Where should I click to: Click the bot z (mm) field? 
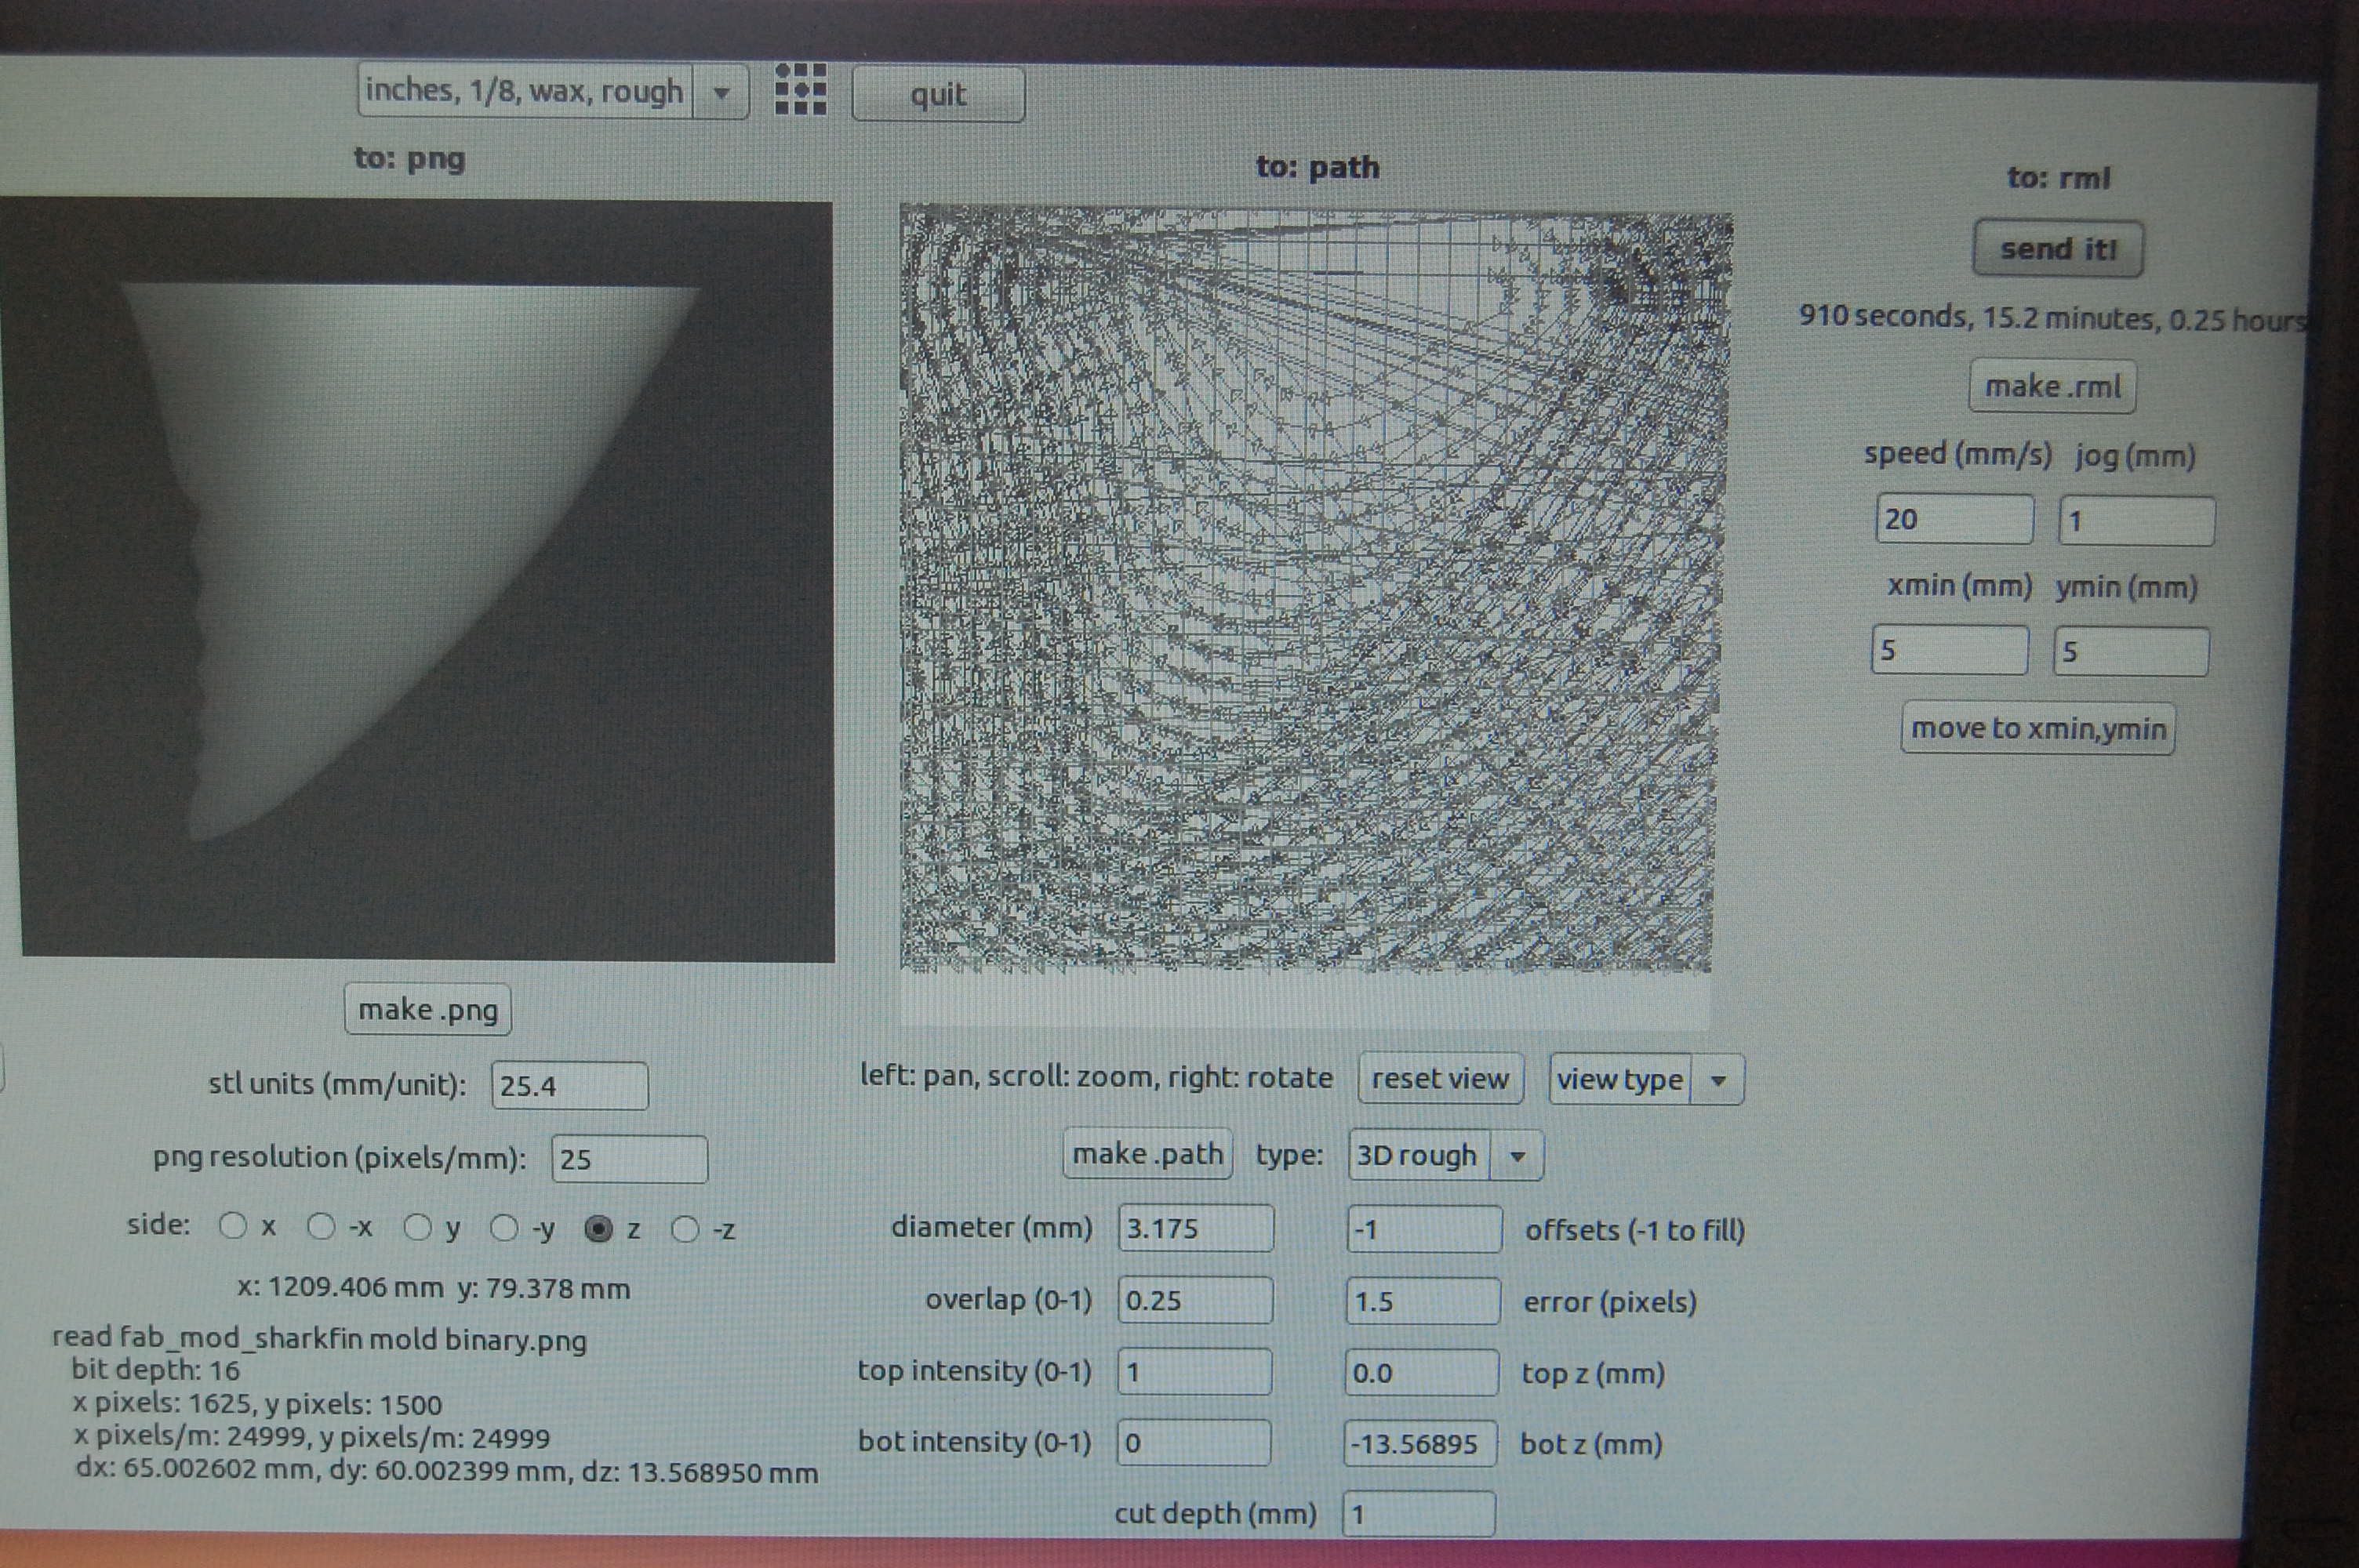(x=1420, y=1444)
